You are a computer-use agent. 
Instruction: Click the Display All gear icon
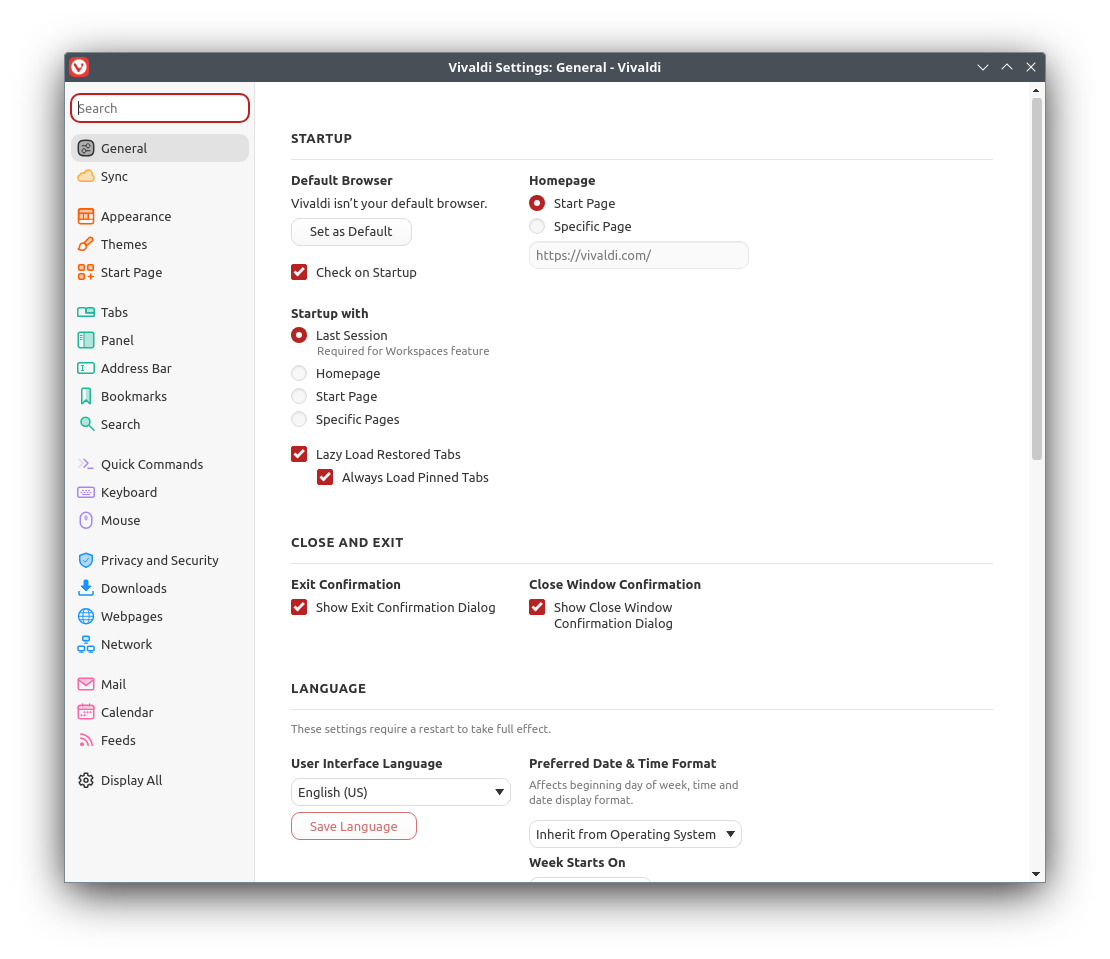(86, 780)
